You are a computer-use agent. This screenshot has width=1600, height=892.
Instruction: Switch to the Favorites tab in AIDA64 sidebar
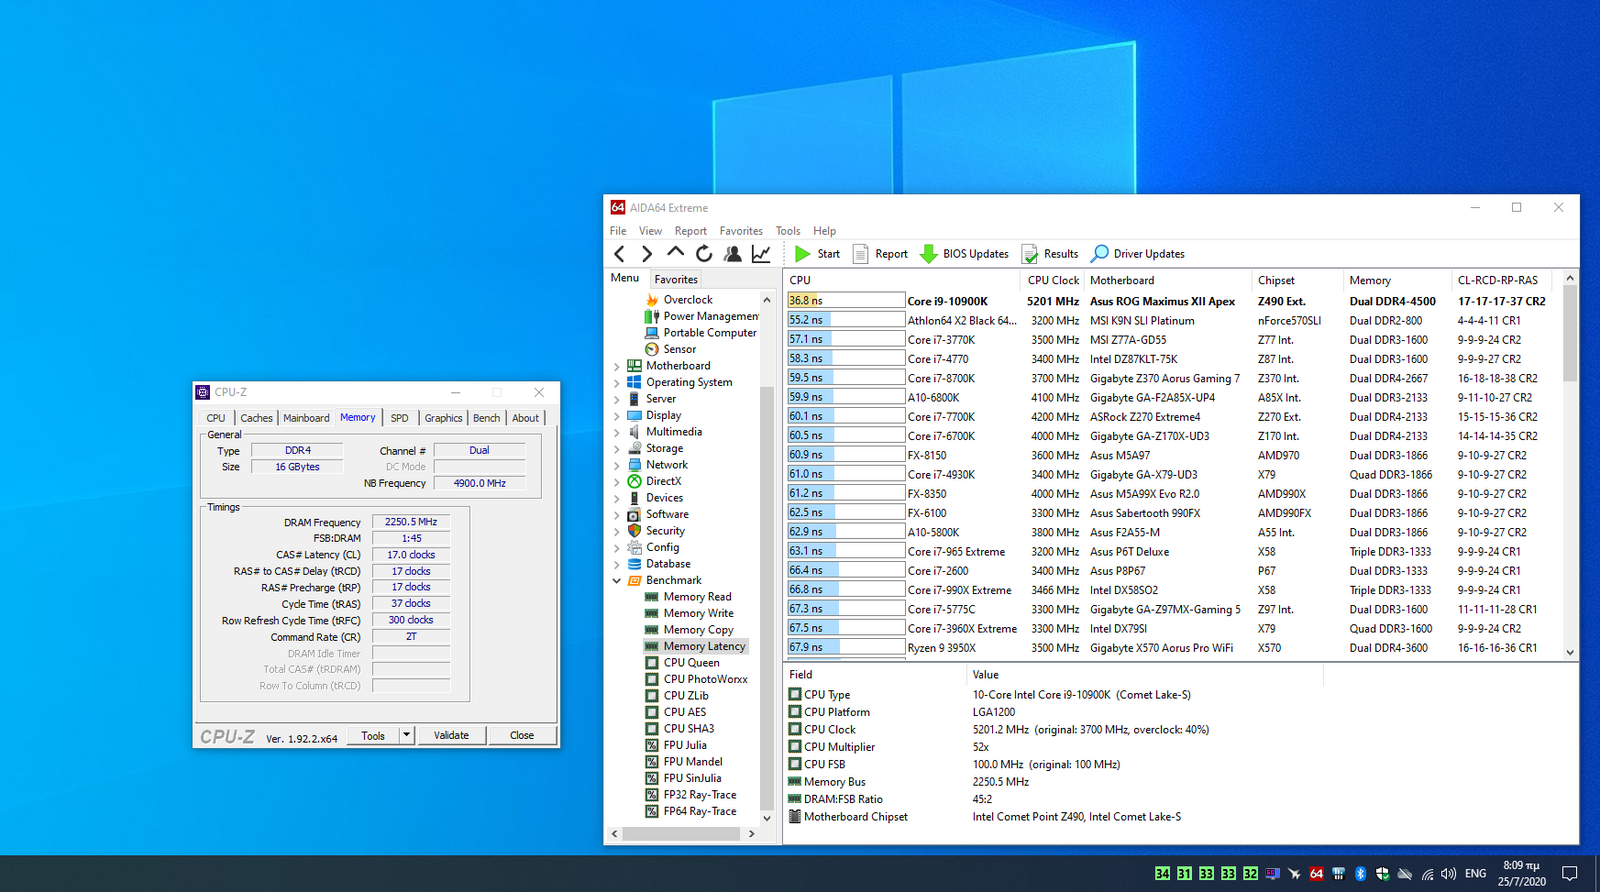click(676, 280)
